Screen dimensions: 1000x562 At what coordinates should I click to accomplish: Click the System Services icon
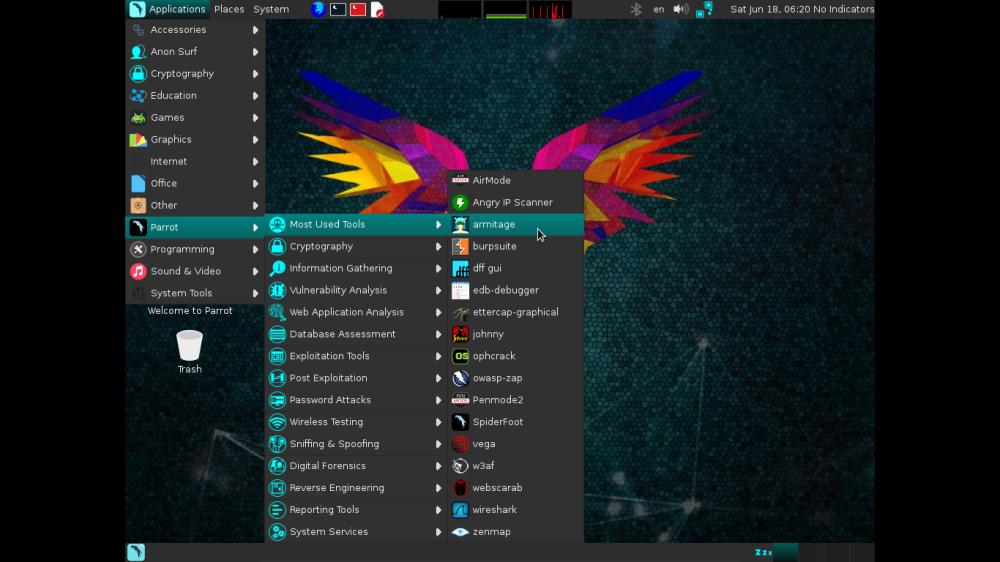(x=277, y=532)
